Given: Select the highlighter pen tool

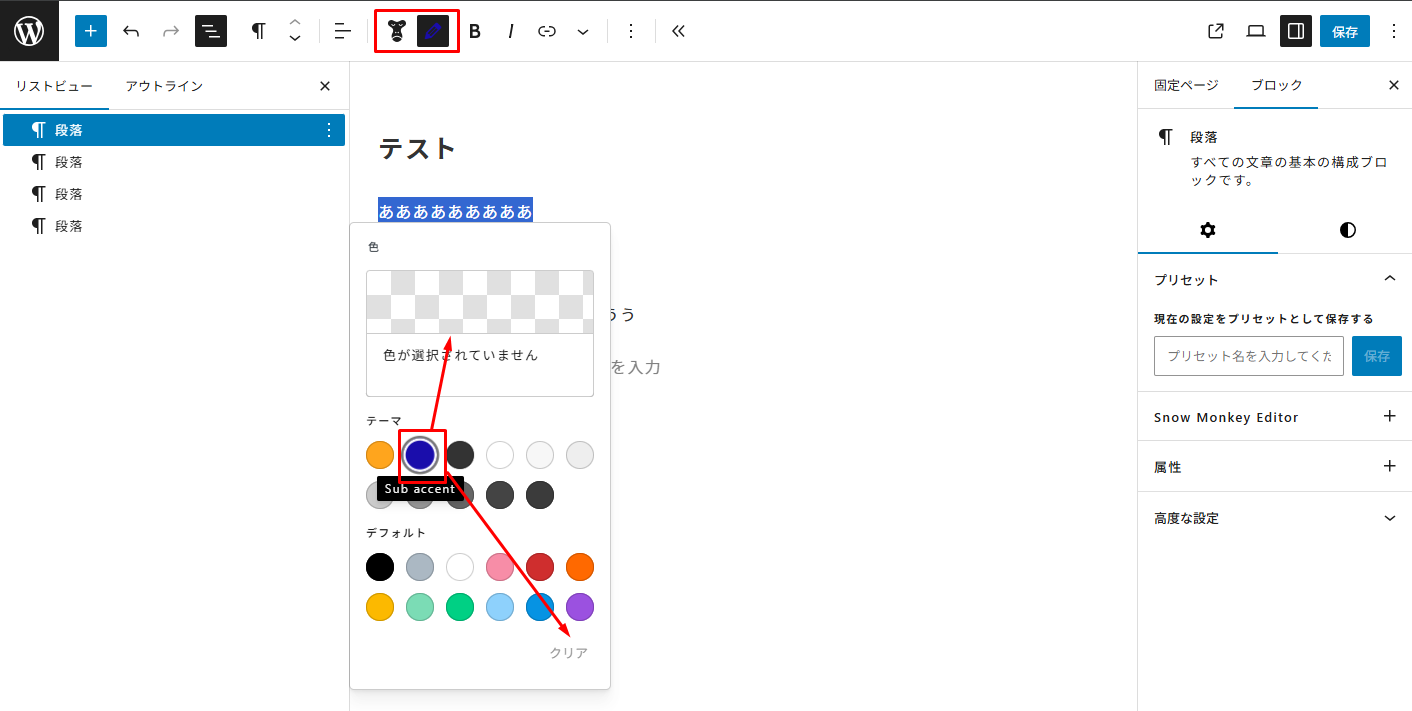Looking at the screenshot, I should (x=433, y=31).
